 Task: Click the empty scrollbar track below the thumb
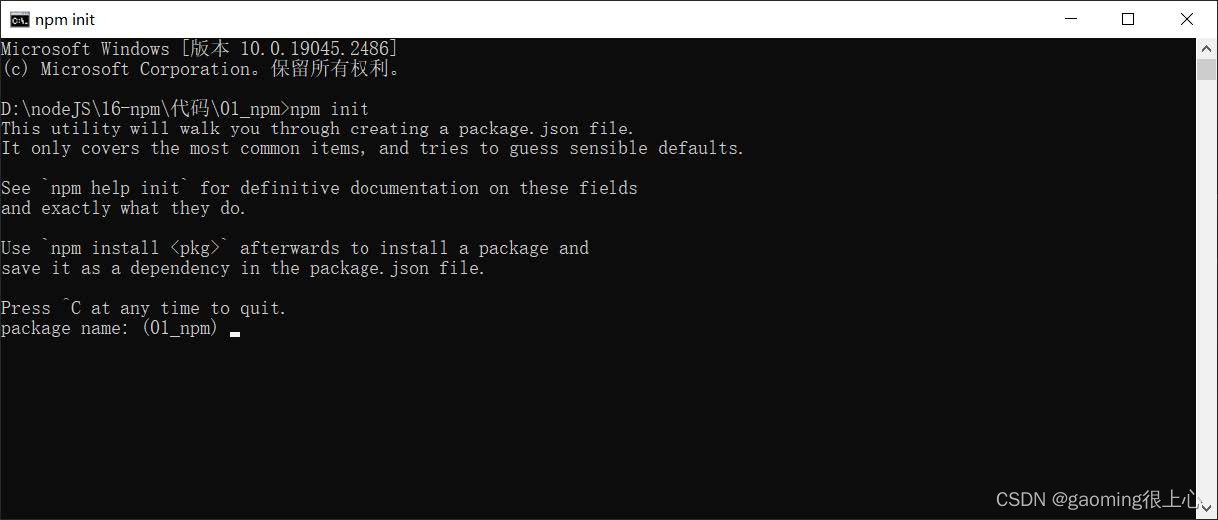pos(1207,290)
